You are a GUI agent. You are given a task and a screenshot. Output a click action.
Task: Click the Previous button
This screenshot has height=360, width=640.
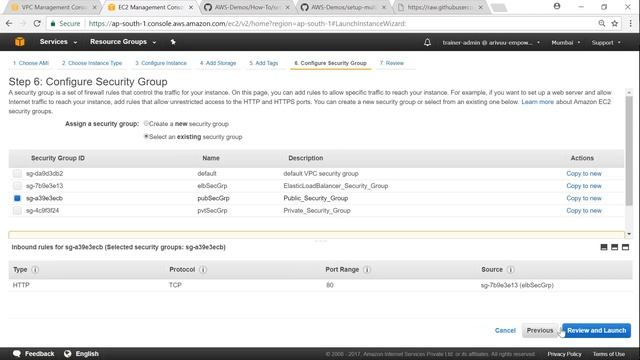pyautogui.click(x=540, y=331)
